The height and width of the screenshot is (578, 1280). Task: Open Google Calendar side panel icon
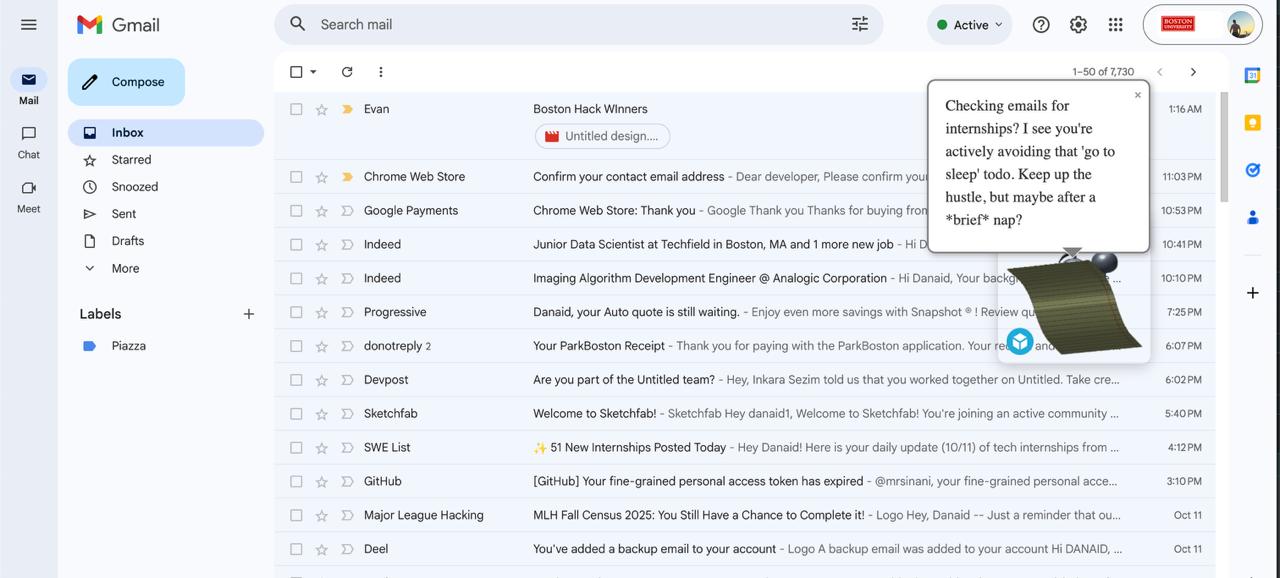pos(1252,76)
